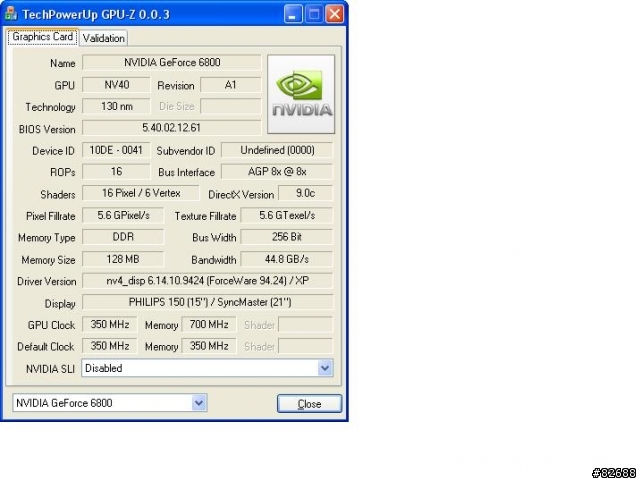Screen dimensions: 640x481
Task: Click the 'NVIDIA SLI' label
Action: click(x=50, y=369)
